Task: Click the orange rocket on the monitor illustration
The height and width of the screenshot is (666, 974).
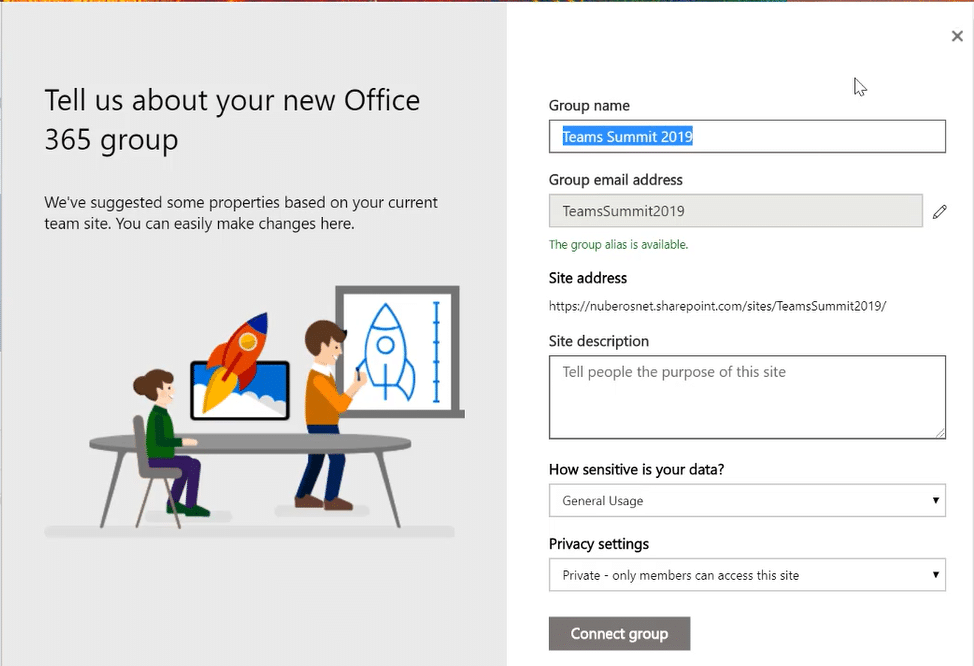Action: pos(238,359)
